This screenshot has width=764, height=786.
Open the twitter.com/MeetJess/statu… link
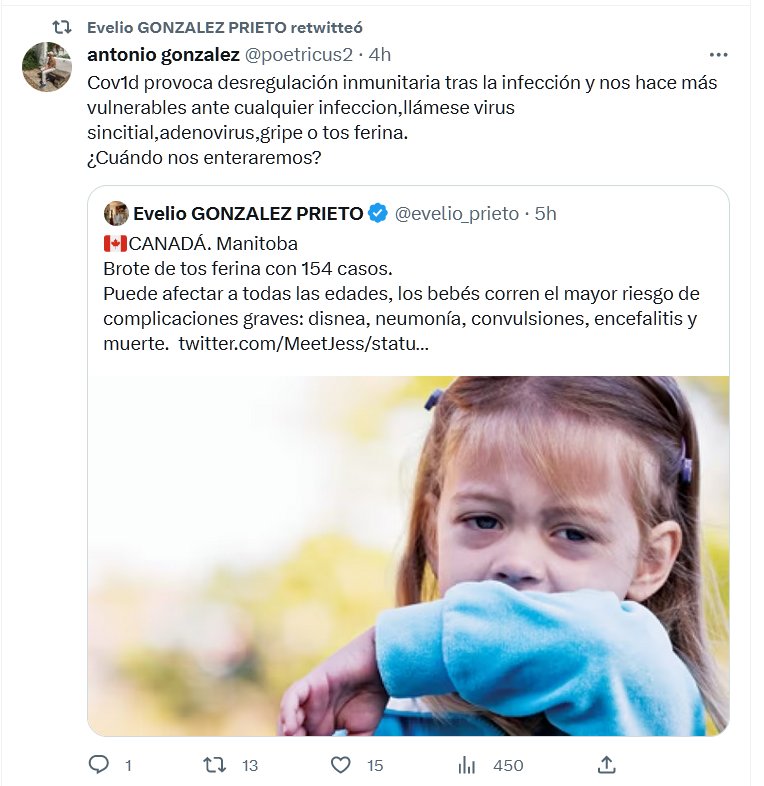point(305,344)
